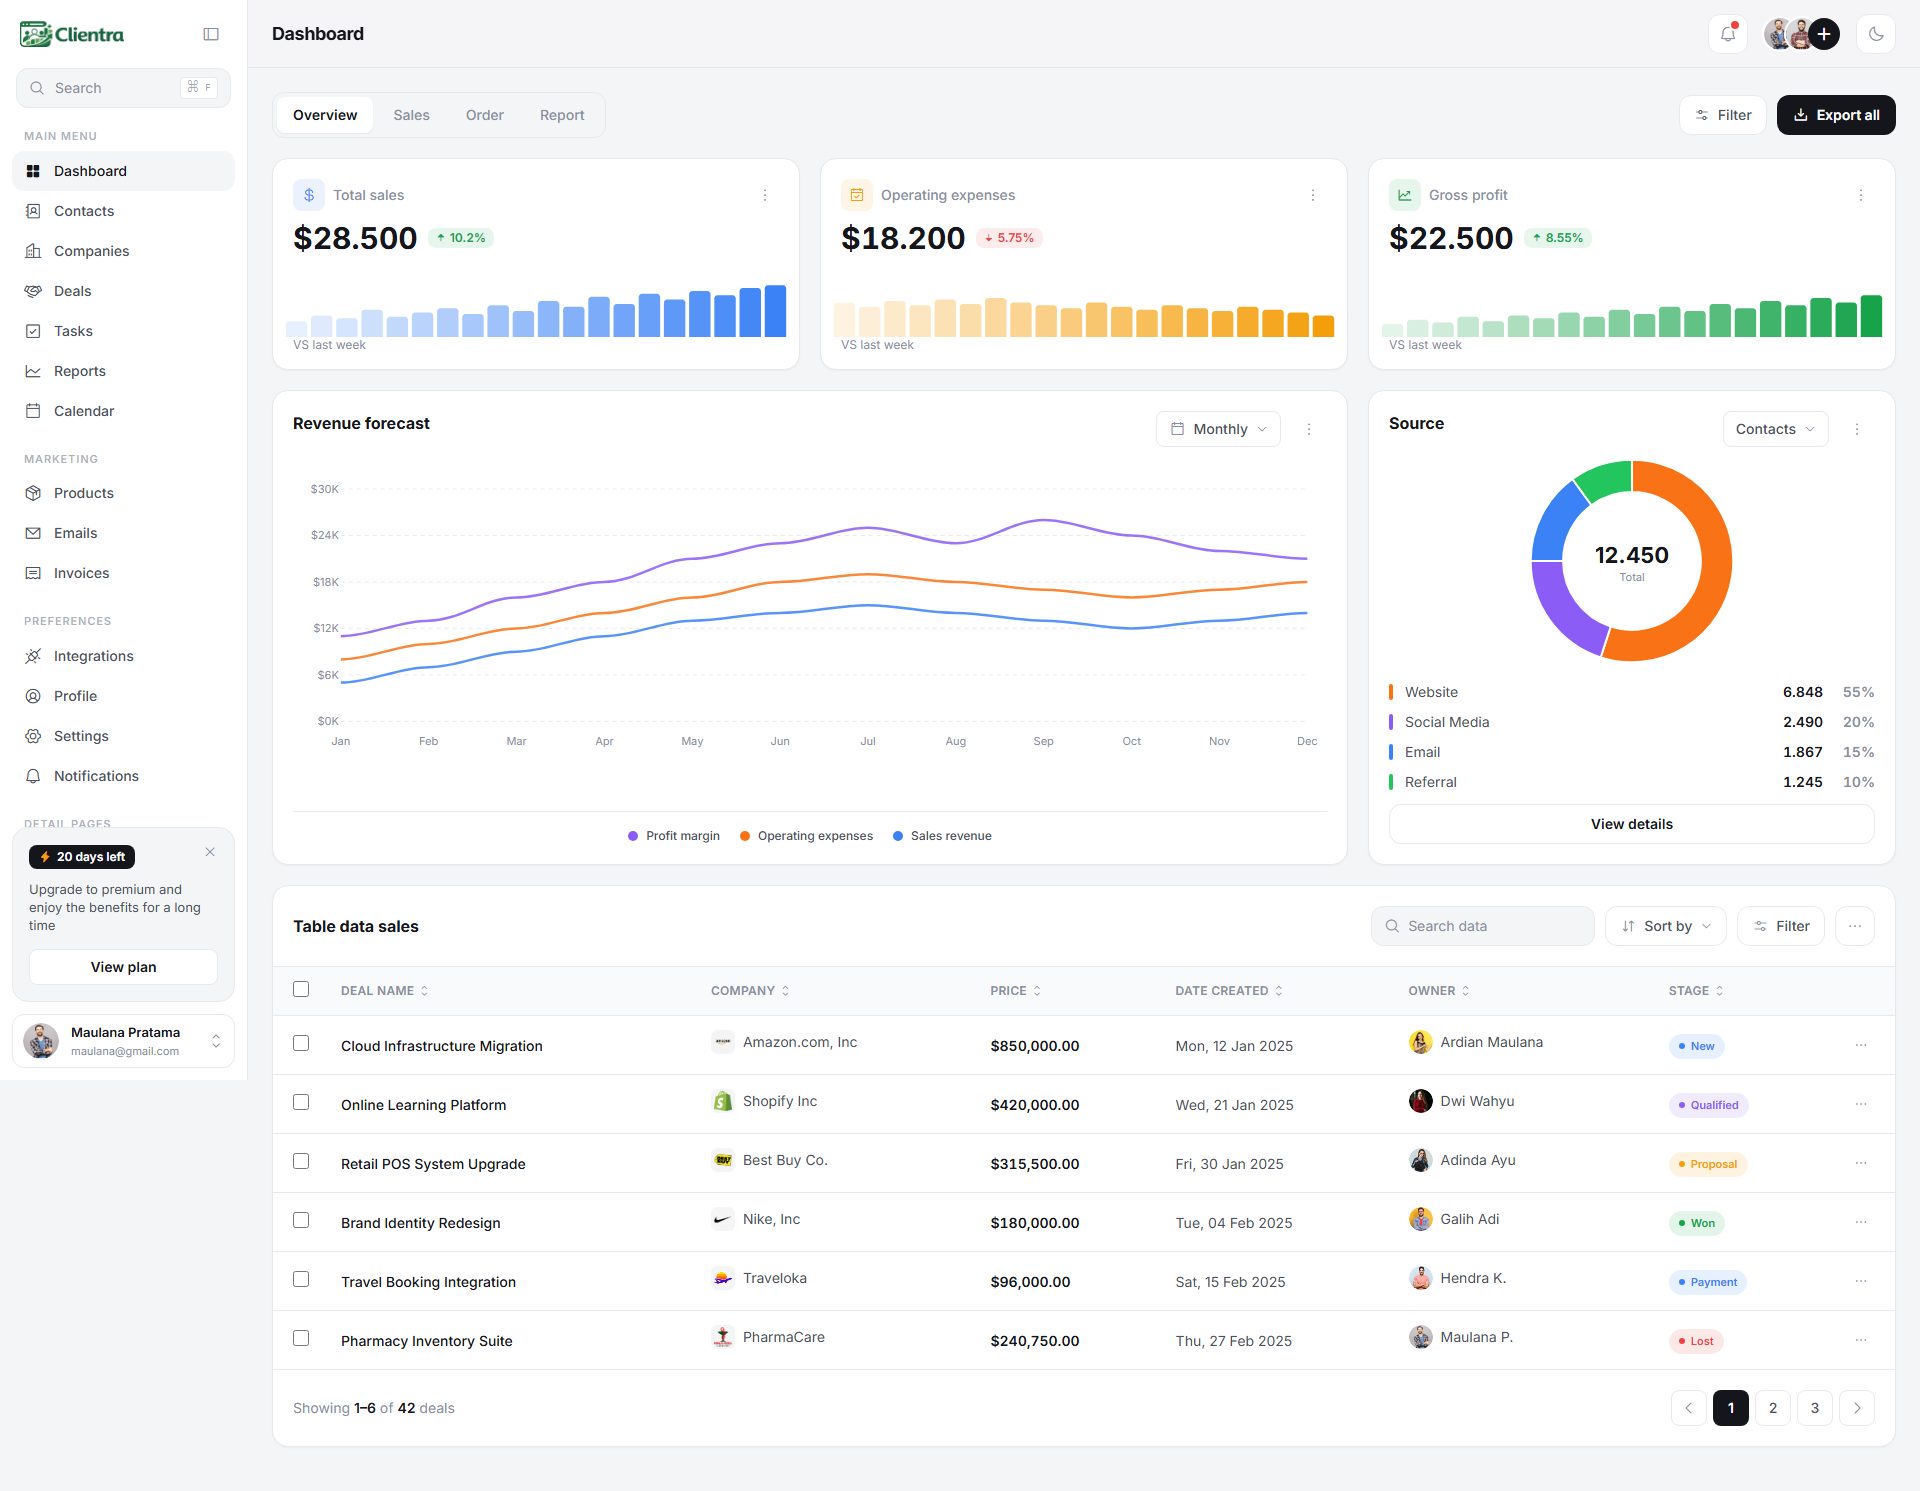This screenshot has height=1491, width=1920.
Task: Open the Sort by dropdown
Action: 1665,926
